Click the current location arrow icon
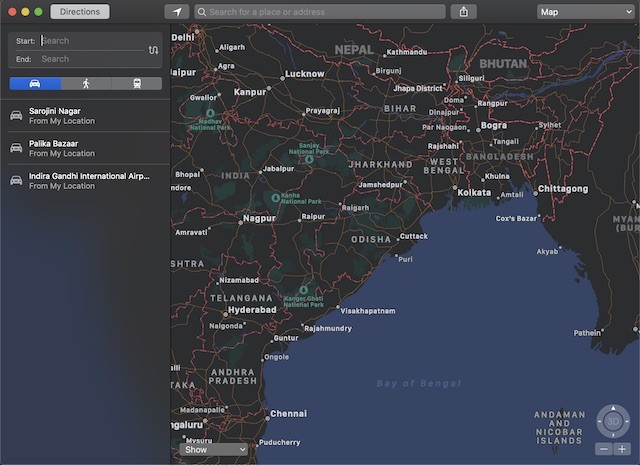 (x=177, y=12)
